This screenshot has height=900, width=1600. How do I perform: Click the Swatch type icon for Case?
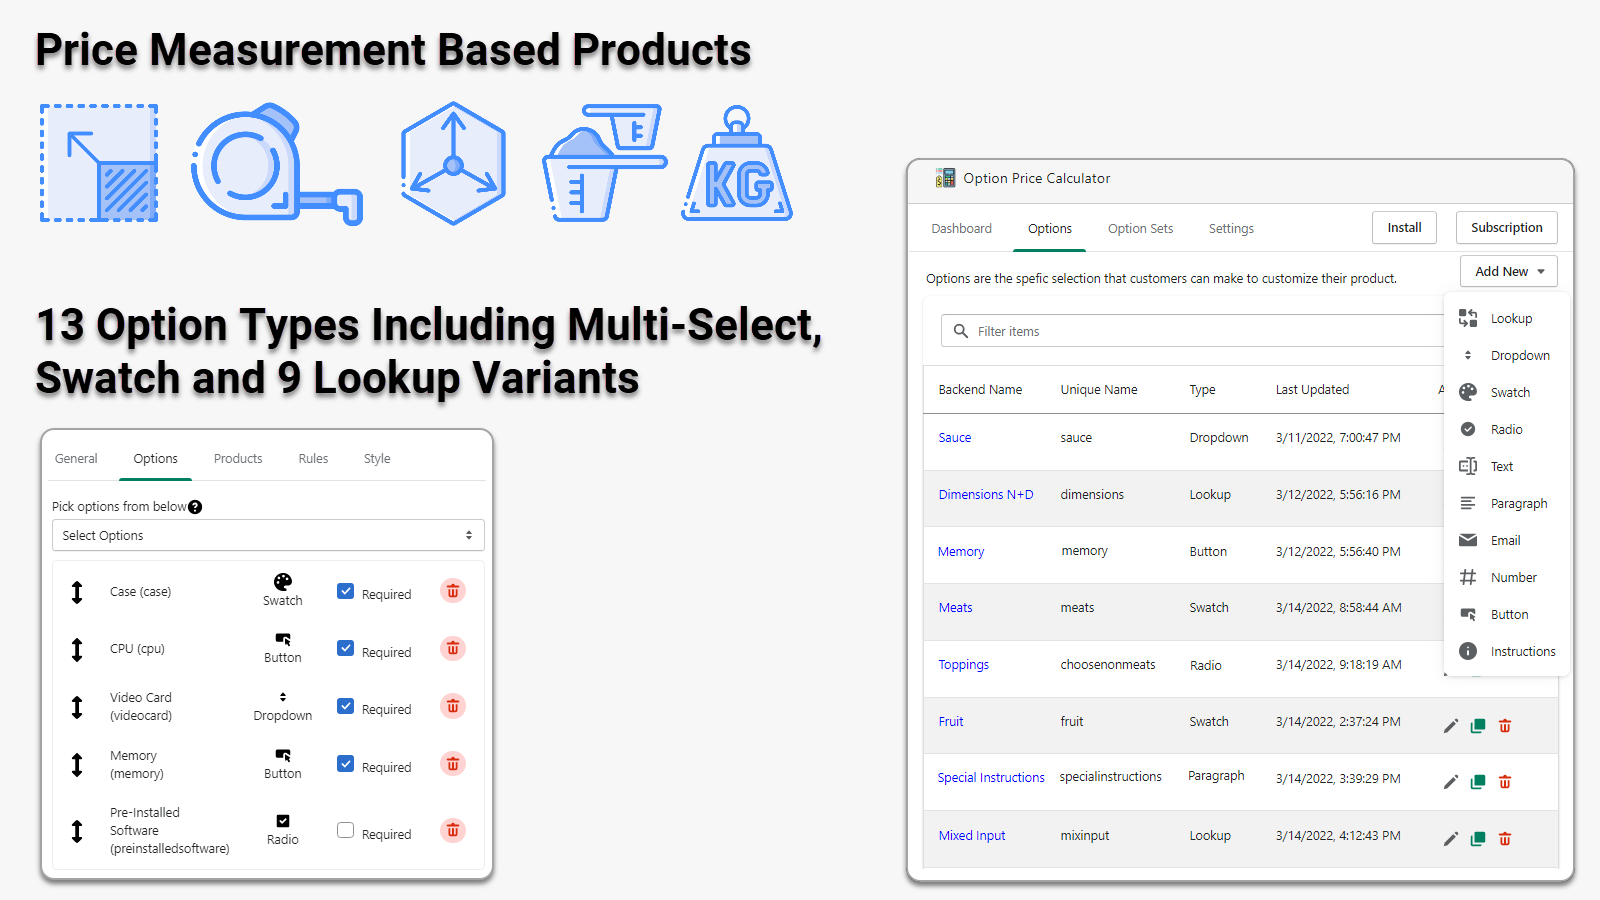coord(283,582)
